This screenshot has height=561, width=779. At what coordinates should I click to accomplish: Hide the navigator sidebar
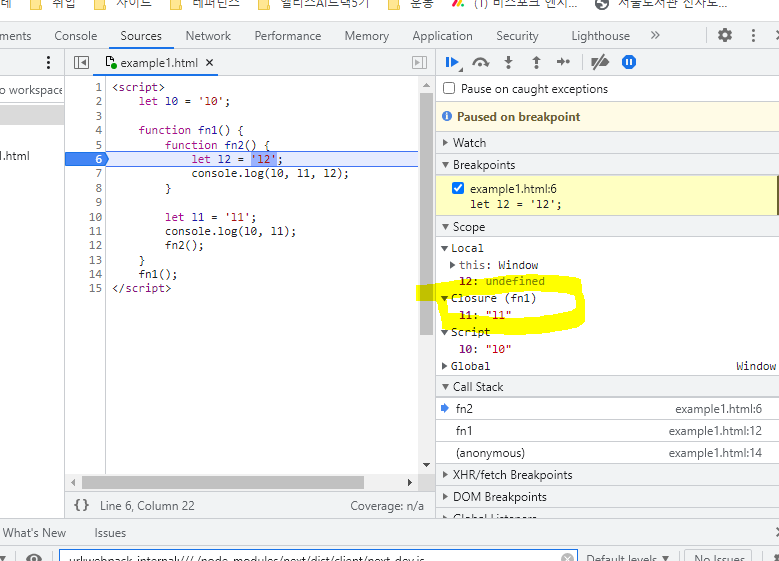click(81, 63)
